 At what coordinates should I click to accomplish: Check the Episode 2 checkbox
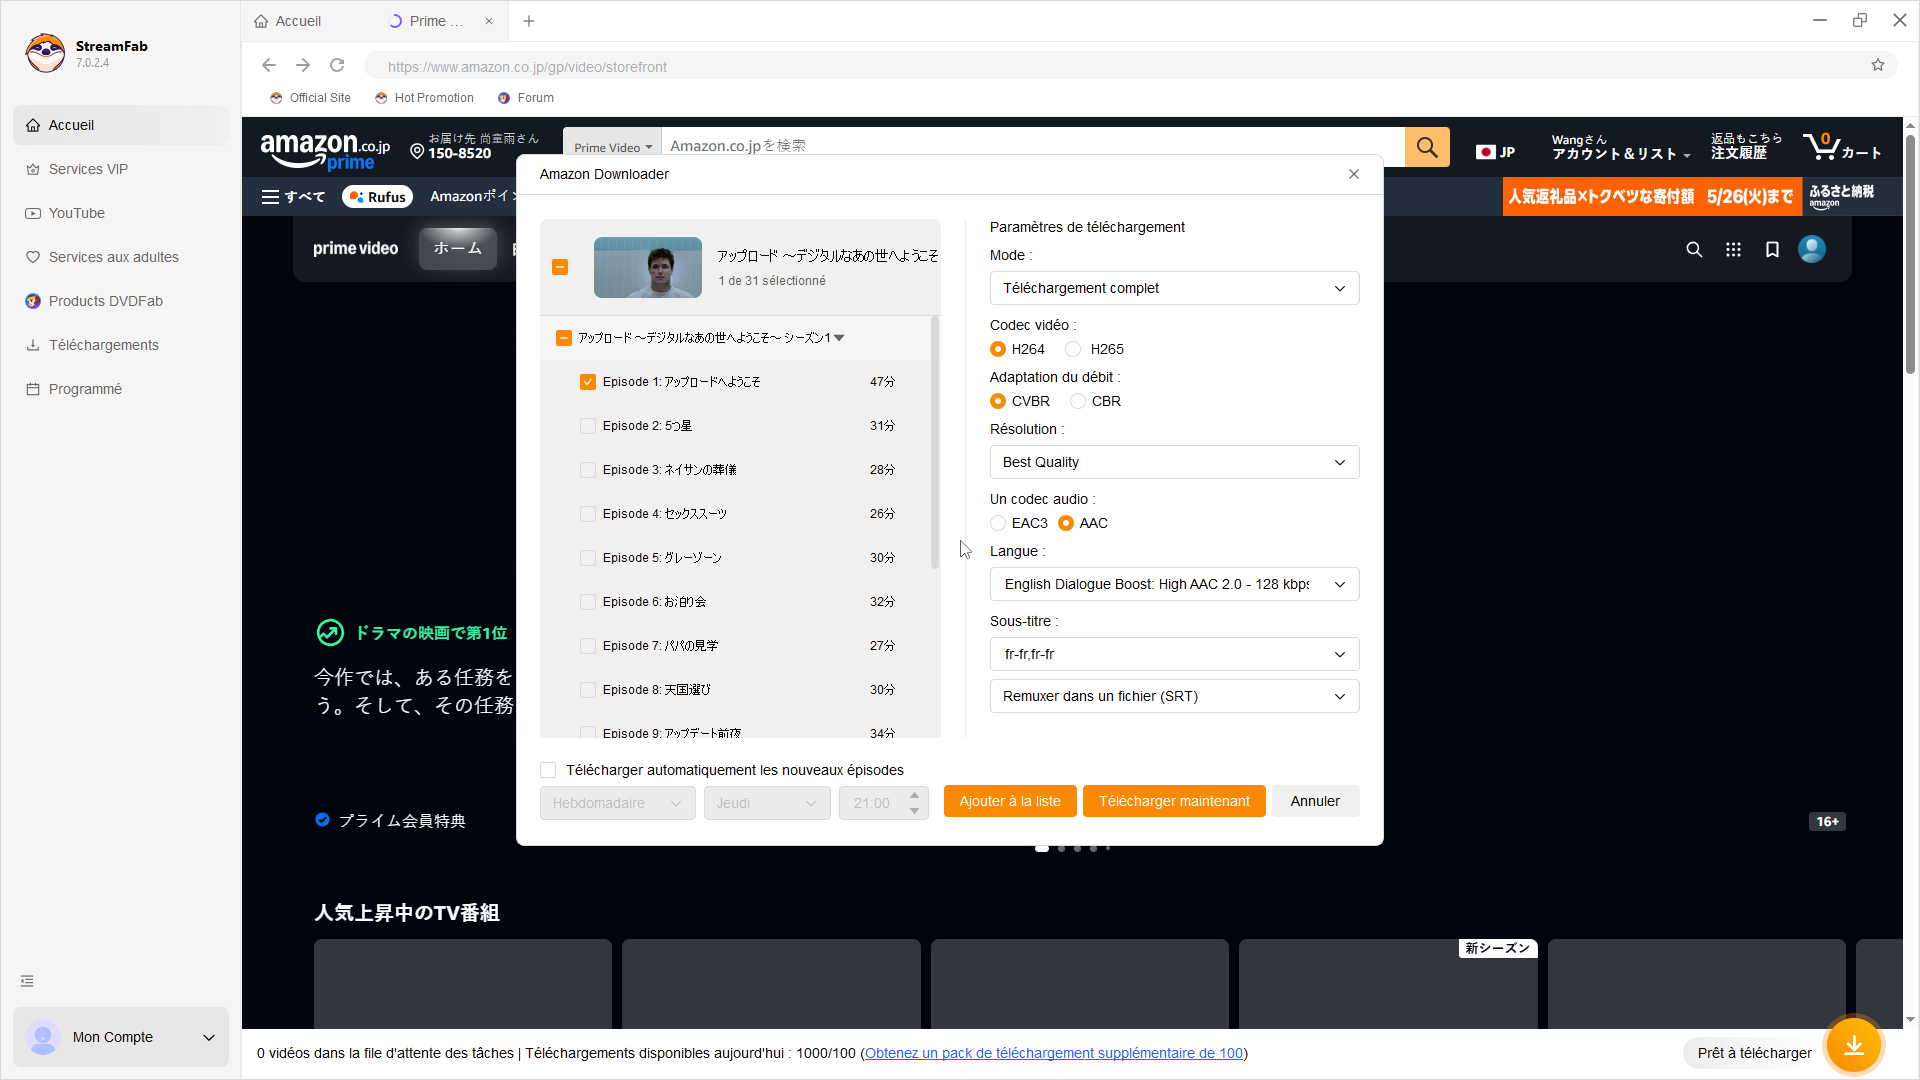tap(588, 426)
